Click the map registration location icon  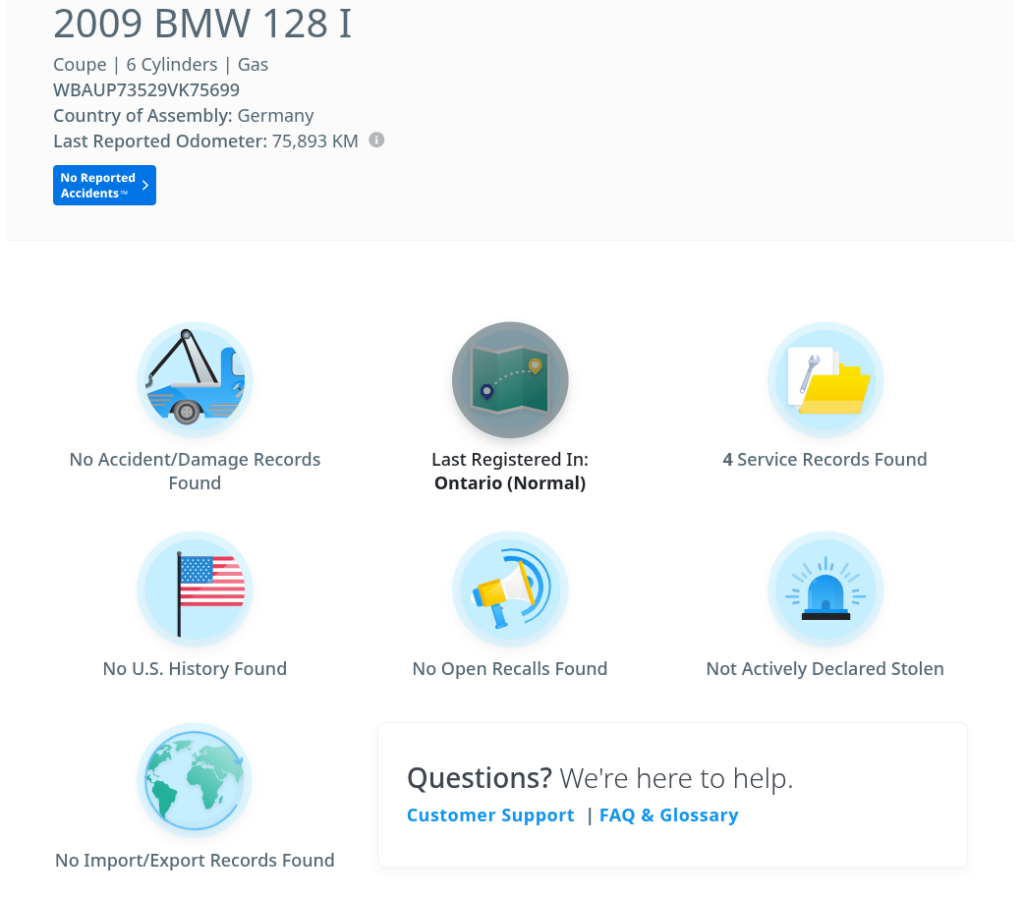coord(510,379)
